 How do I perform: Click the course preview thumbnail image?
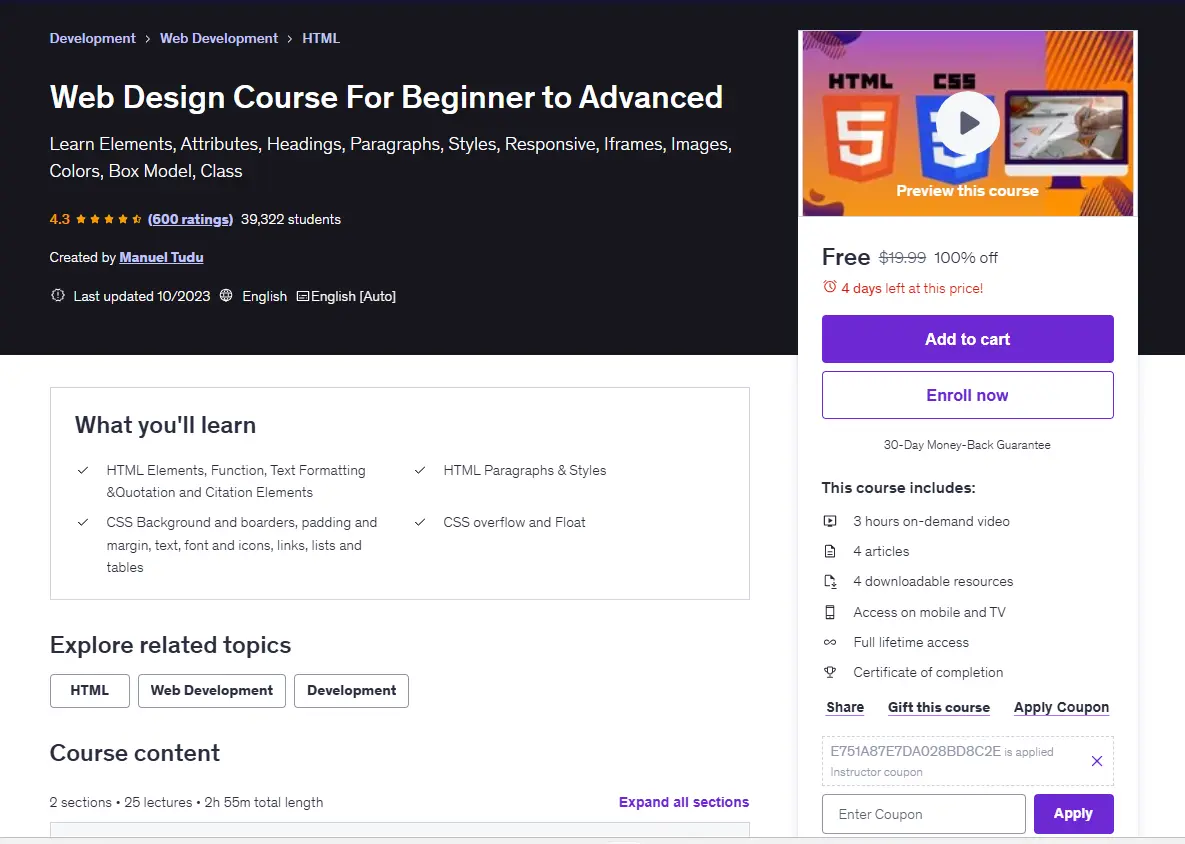[x=967, y=124]
